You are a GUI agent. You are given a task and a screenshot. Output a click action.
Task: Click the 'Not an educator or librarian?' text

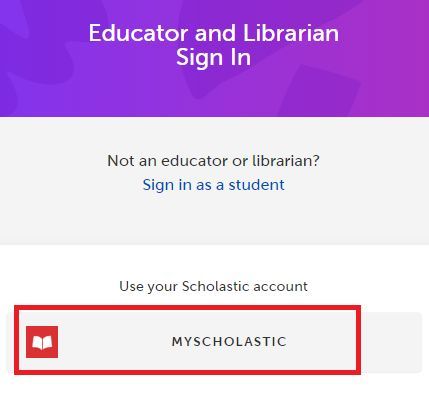pyautogui.click(x=213, y=161)
